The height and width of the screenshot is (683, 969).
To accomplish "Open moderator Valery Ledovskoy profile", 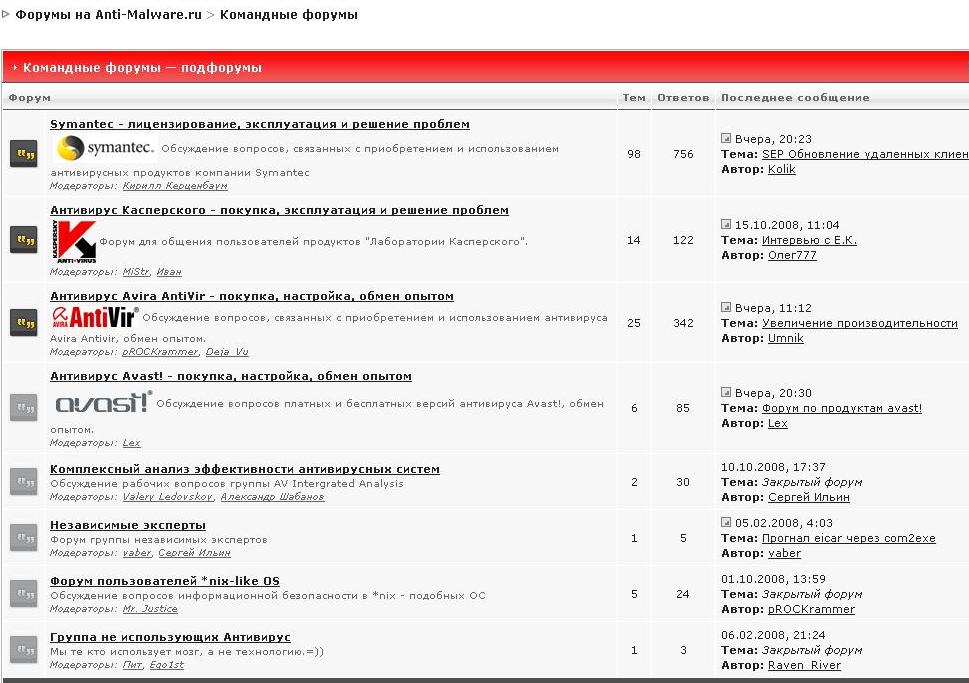I will coord(167,497).
